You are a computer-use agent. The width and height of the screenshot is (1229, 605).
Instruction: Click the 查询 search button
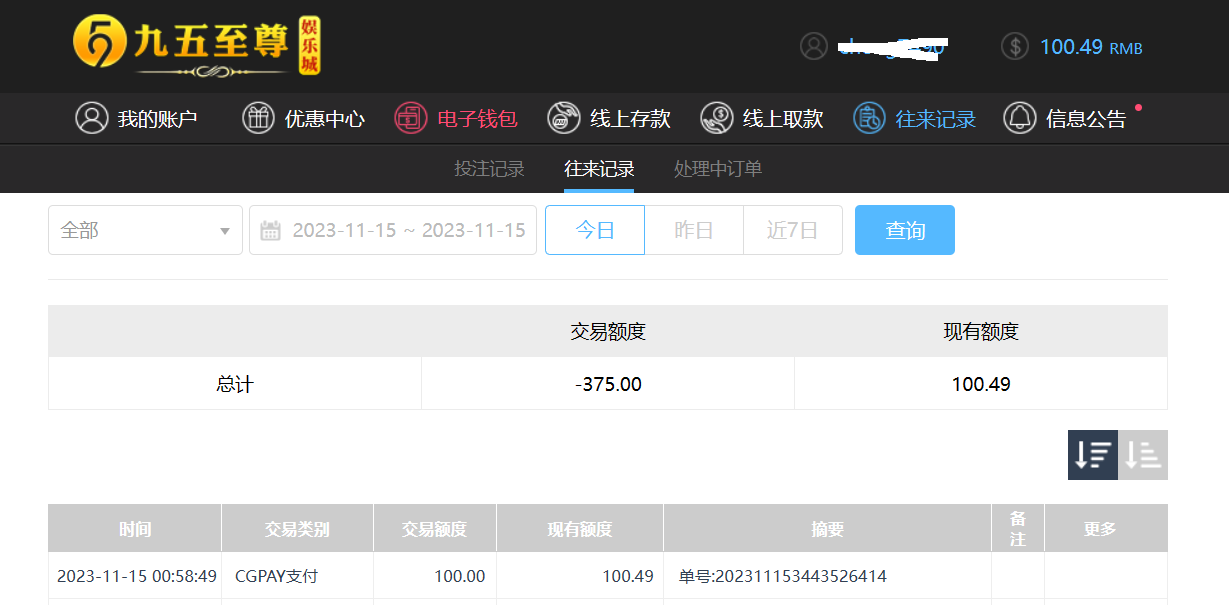(x=905, y=230)
